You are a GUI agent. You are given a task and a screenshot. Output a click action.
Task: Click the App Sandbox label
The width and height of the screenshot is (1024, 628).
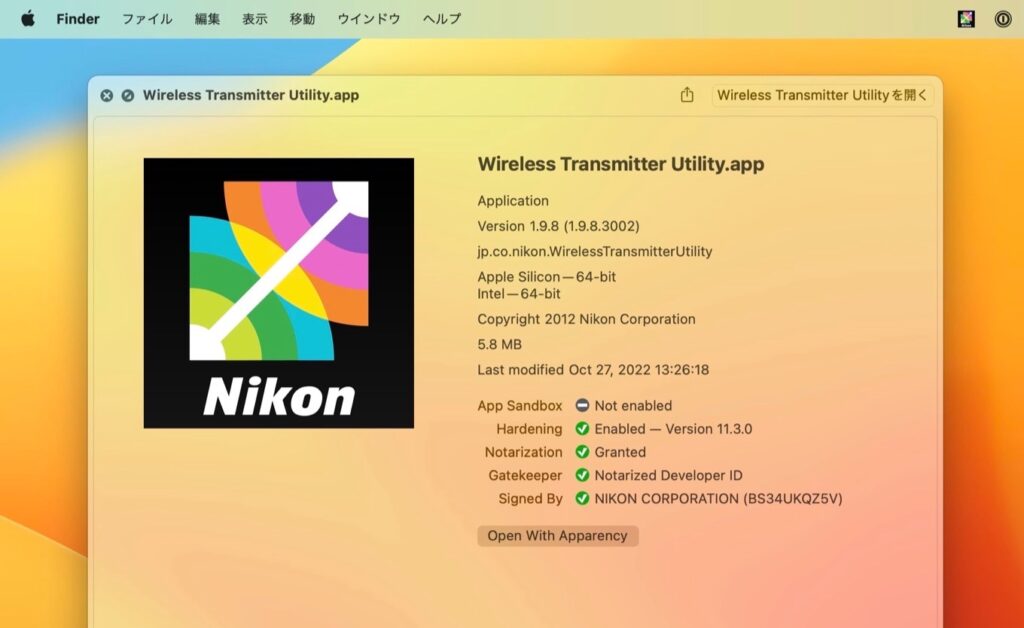coord(520,405)
